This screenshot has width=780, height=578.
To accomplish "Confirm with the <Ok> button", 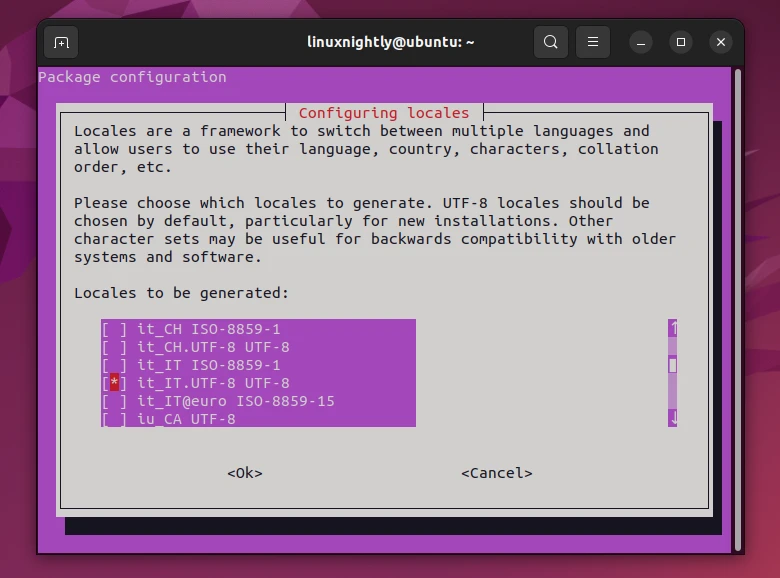I will coord(245,473).
